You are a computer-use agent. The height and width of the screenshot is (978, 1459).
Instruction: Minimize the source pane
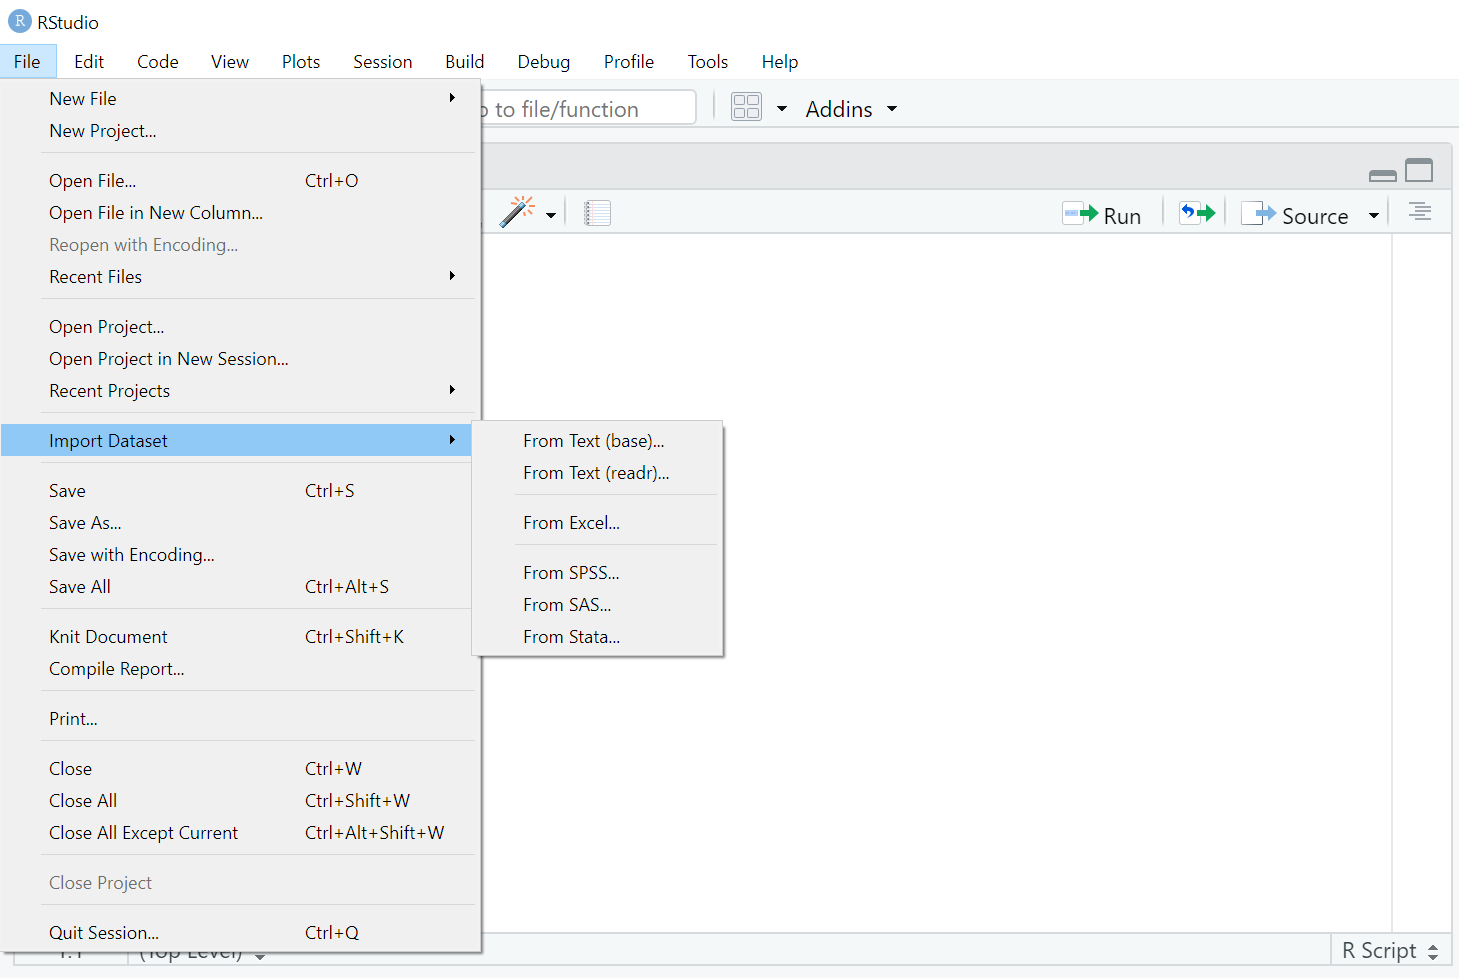(x=1382, y=174)
